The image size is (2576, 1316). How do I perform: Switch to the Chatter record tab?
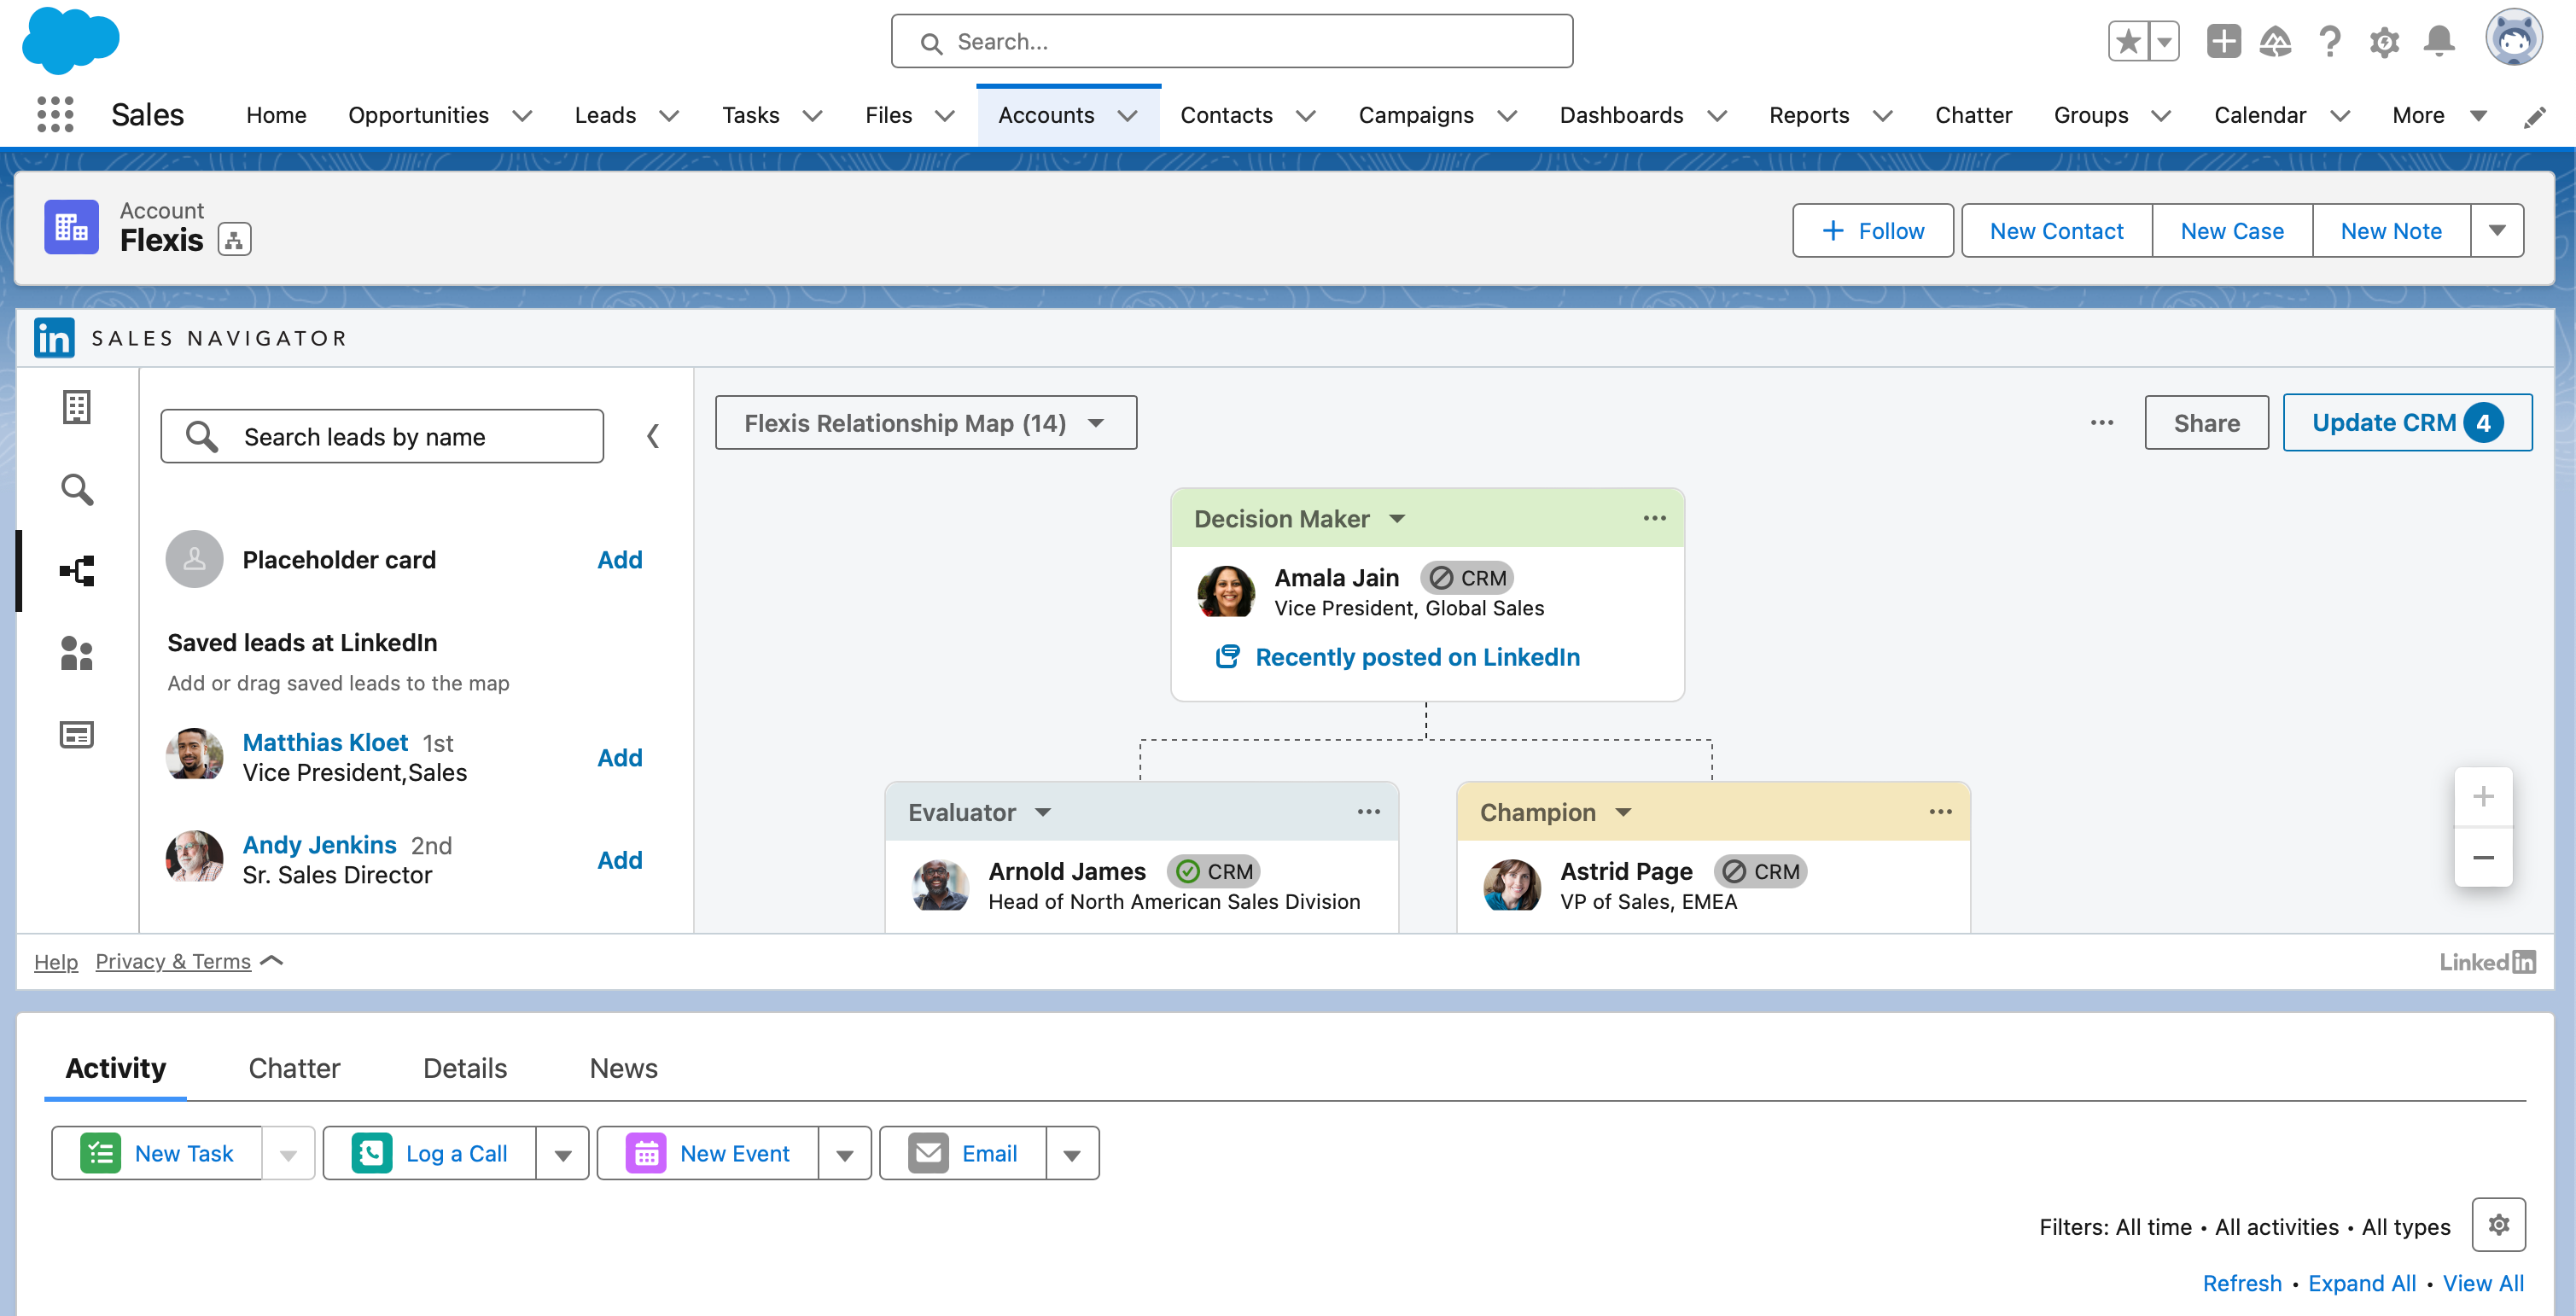294,1068
